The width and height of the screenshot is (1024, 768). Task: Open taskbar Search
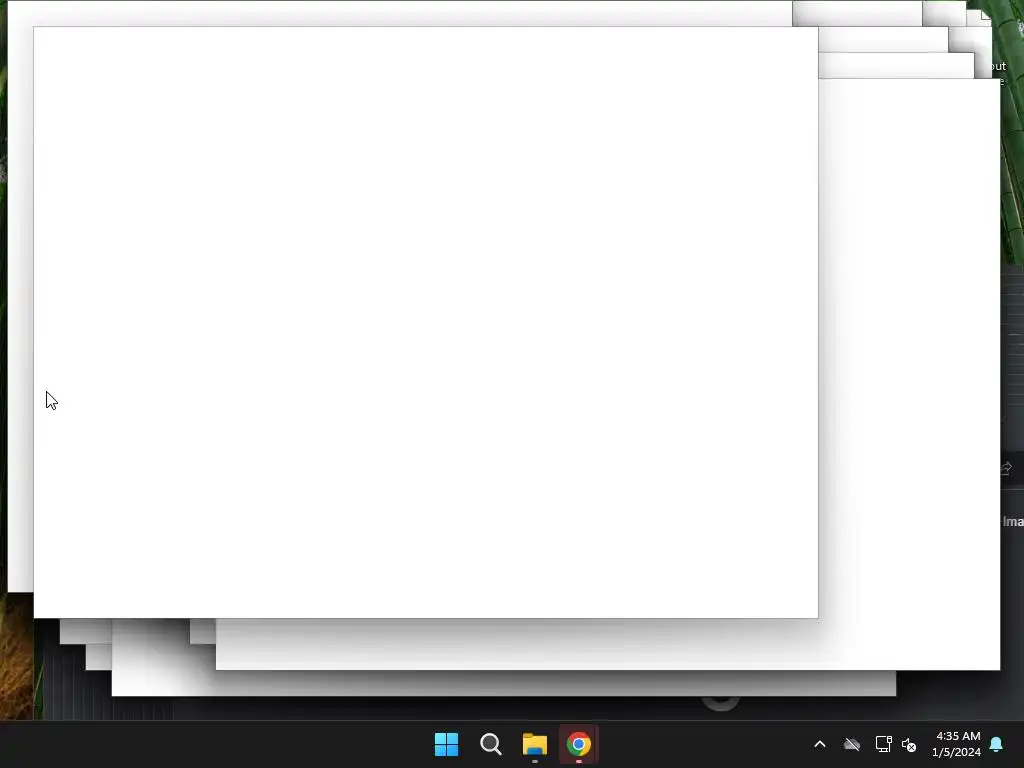tap(490, 744)
